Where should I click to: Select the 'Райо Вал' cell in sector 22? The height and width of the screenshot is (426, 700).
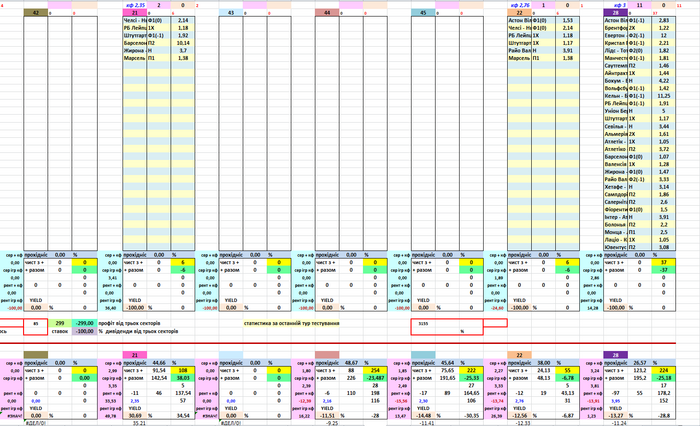[x=520, y=50]
